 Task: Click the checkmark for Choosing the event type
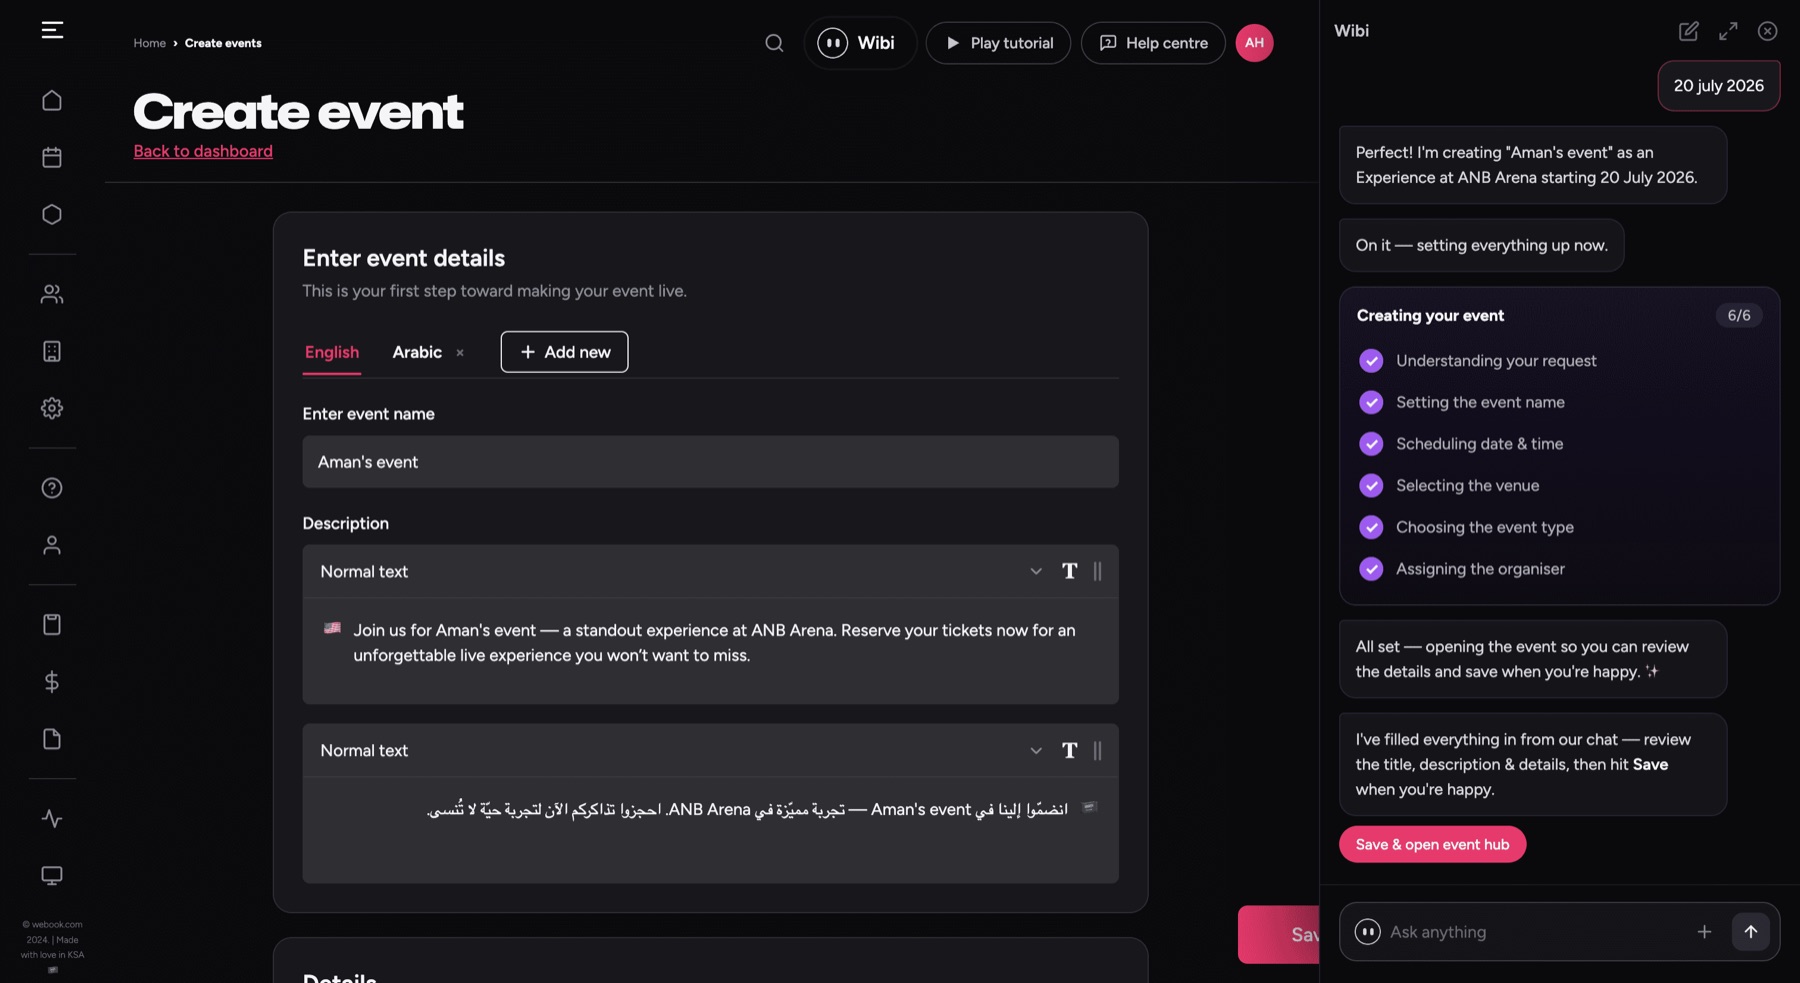tap(1371, 527)
